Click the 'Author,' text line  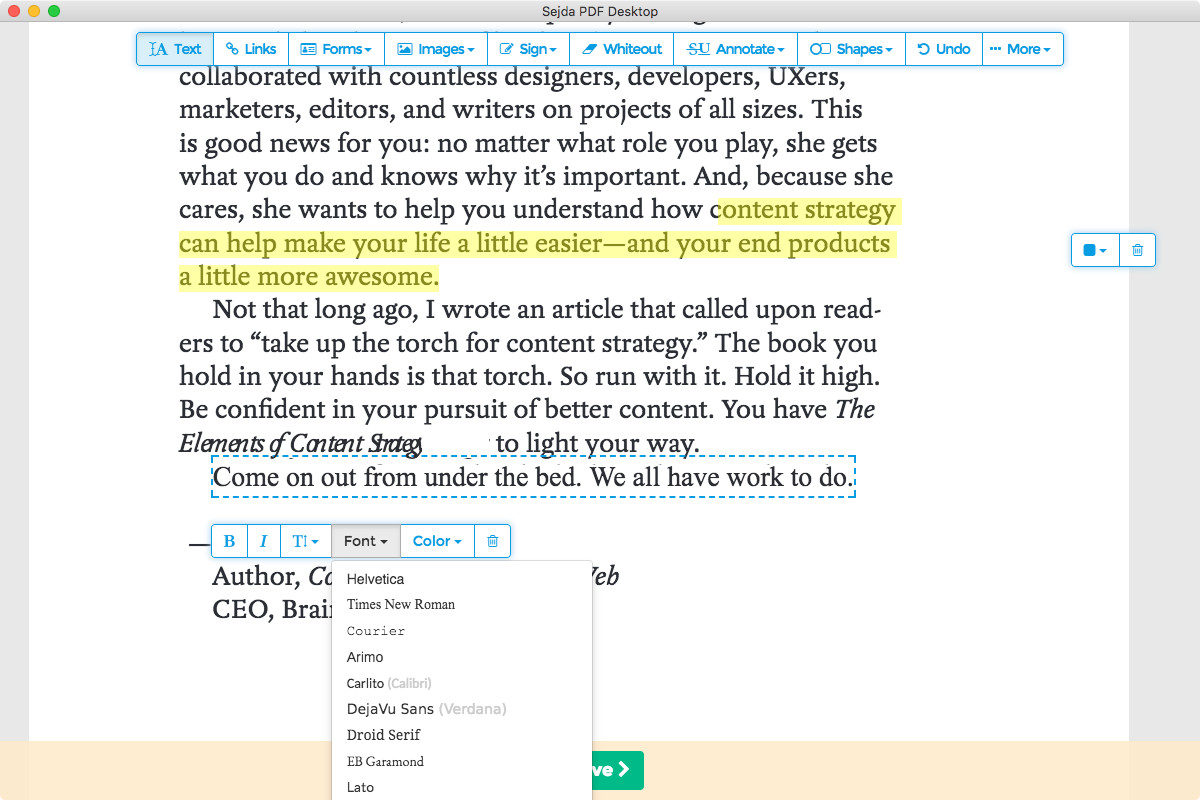click(255, 577)
